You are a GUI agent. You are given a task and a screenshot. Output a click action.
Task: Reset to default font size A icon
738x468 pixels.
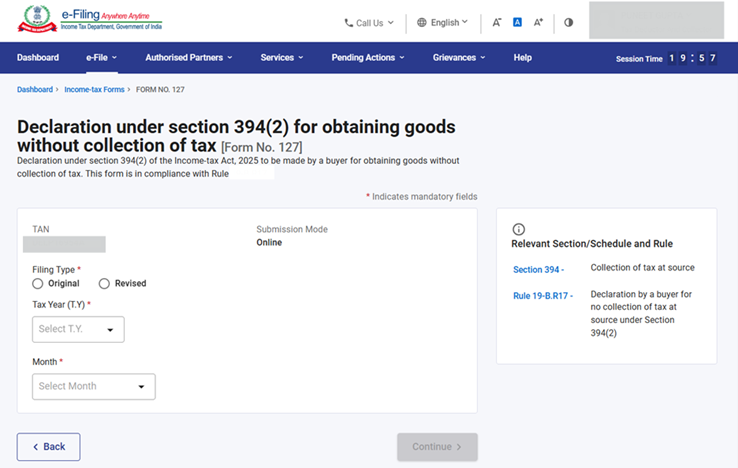click(517, 22)
